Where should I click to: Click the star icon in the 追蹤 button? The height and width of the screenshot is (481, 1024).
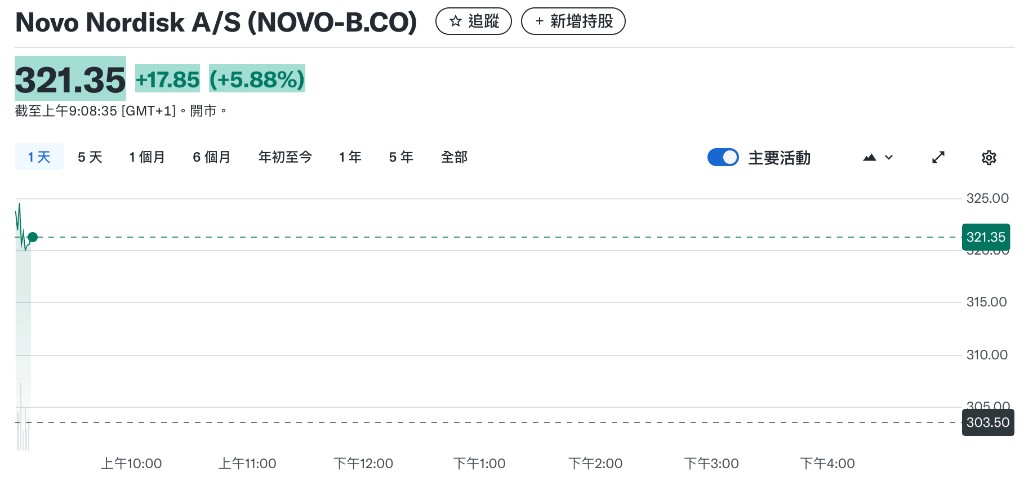pyautogui.click(x=455, y=21)
